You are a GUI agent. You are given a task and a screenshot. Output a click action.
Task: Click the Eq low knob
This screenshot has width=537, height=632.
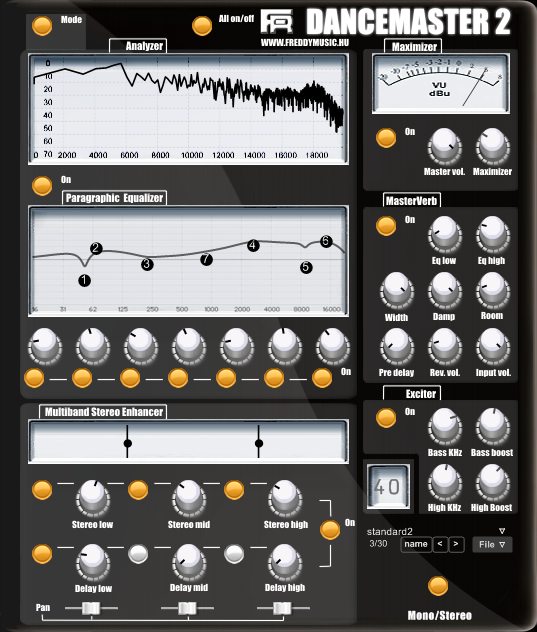444,235
